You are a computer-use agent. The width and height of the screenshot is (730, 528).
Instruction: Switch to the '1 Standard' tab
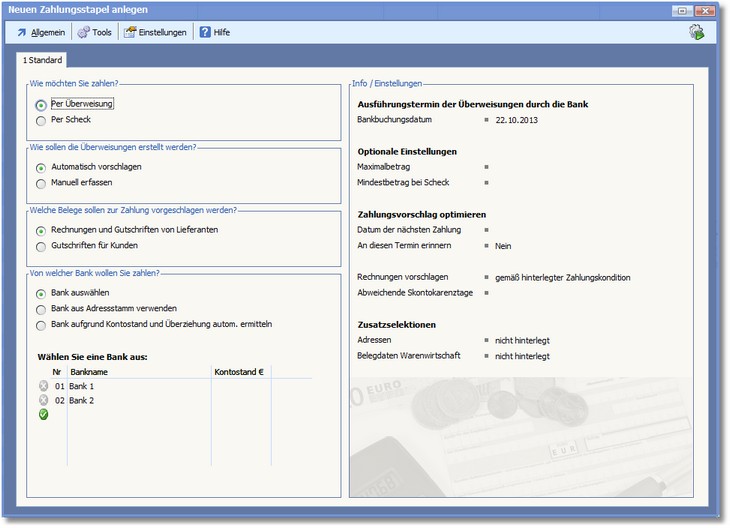click(42, 60)
